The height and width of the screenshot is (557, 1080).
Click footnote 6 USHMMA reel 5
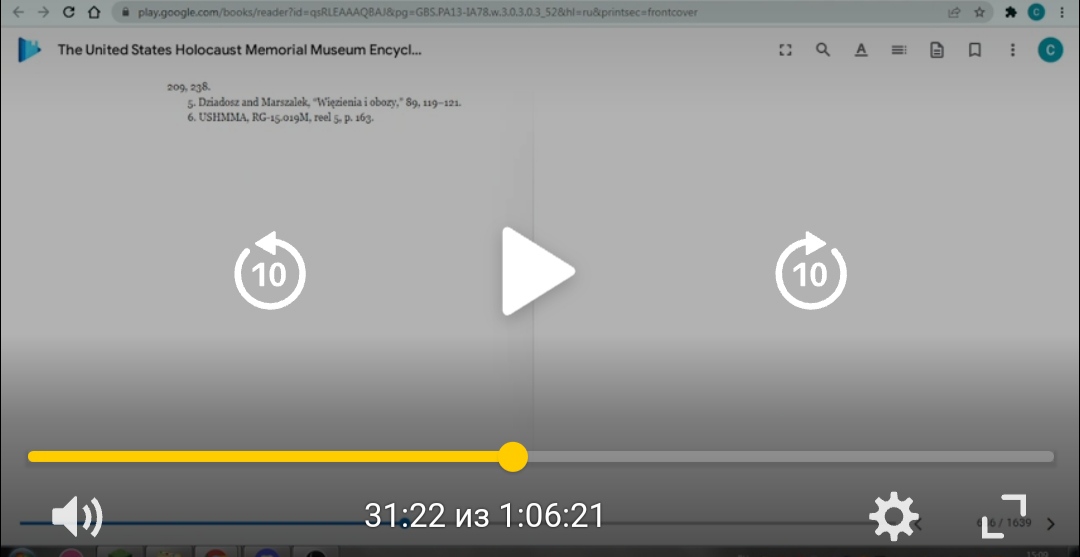(280, 118)
